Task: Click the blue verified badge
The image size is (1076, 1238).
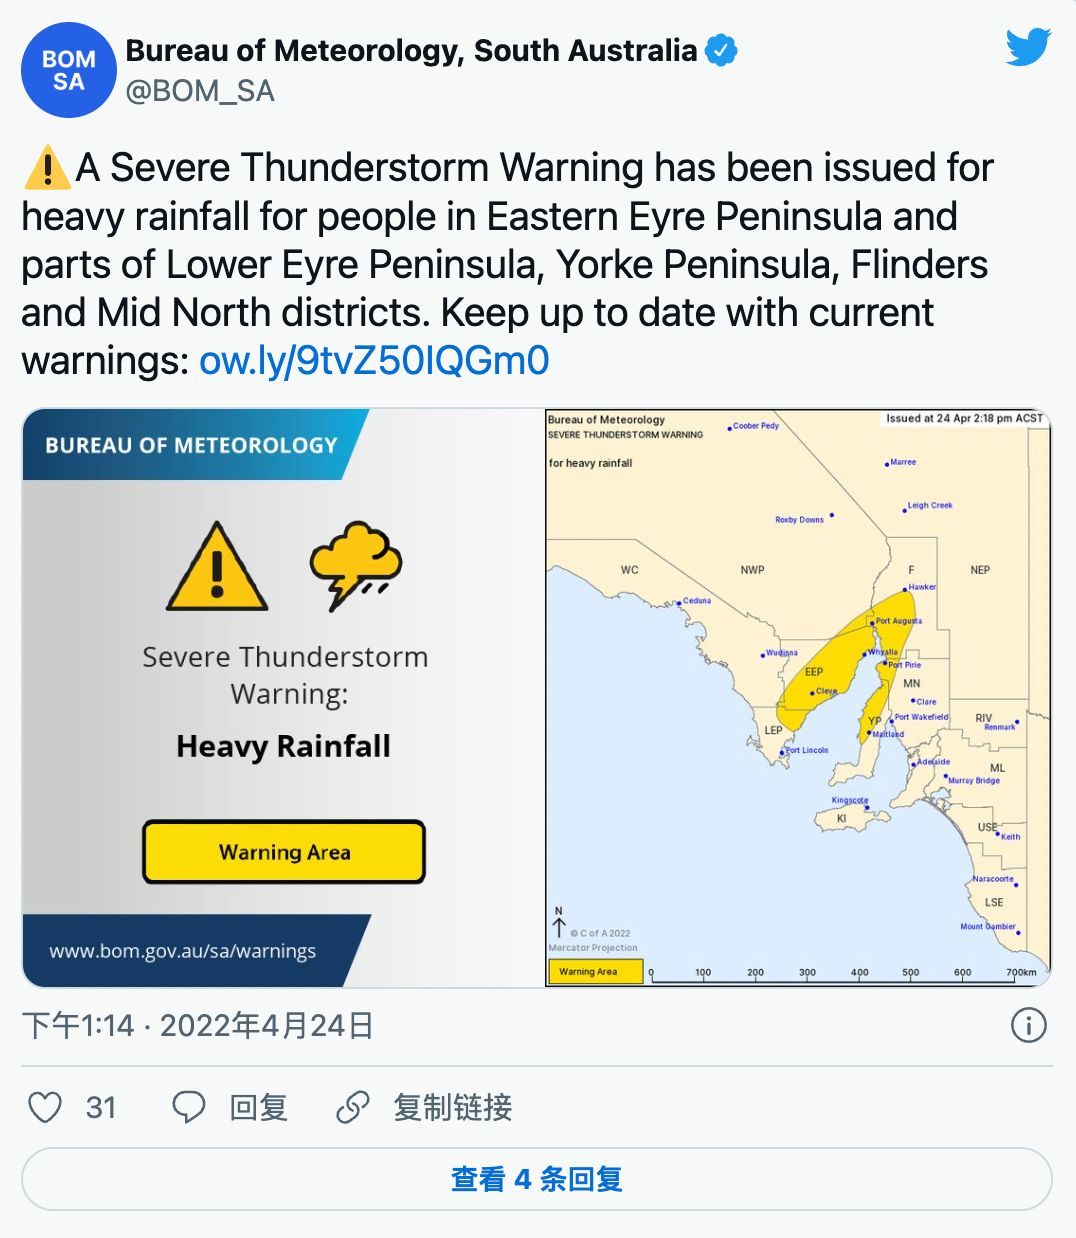Action: click(x=721, y=50)
